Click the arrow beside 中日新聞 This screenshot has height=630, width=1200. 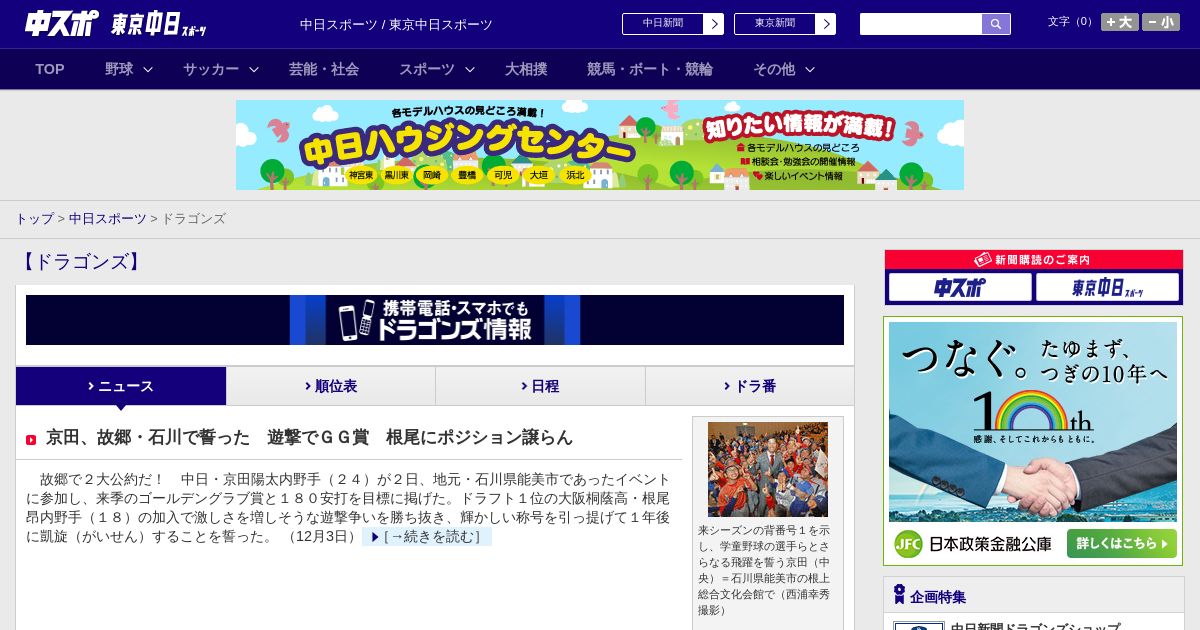[714, 24]
